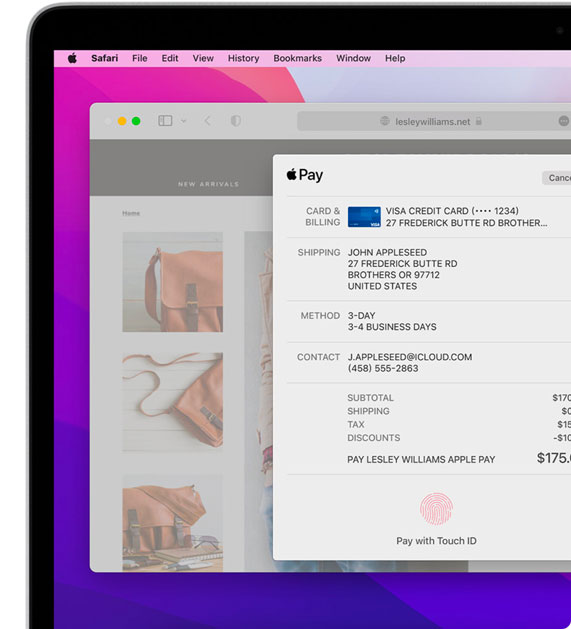The height and width of the screenshot is (629, 571).
Task: Open the Bookmarks menu
Action: click(x=297, y=58)
